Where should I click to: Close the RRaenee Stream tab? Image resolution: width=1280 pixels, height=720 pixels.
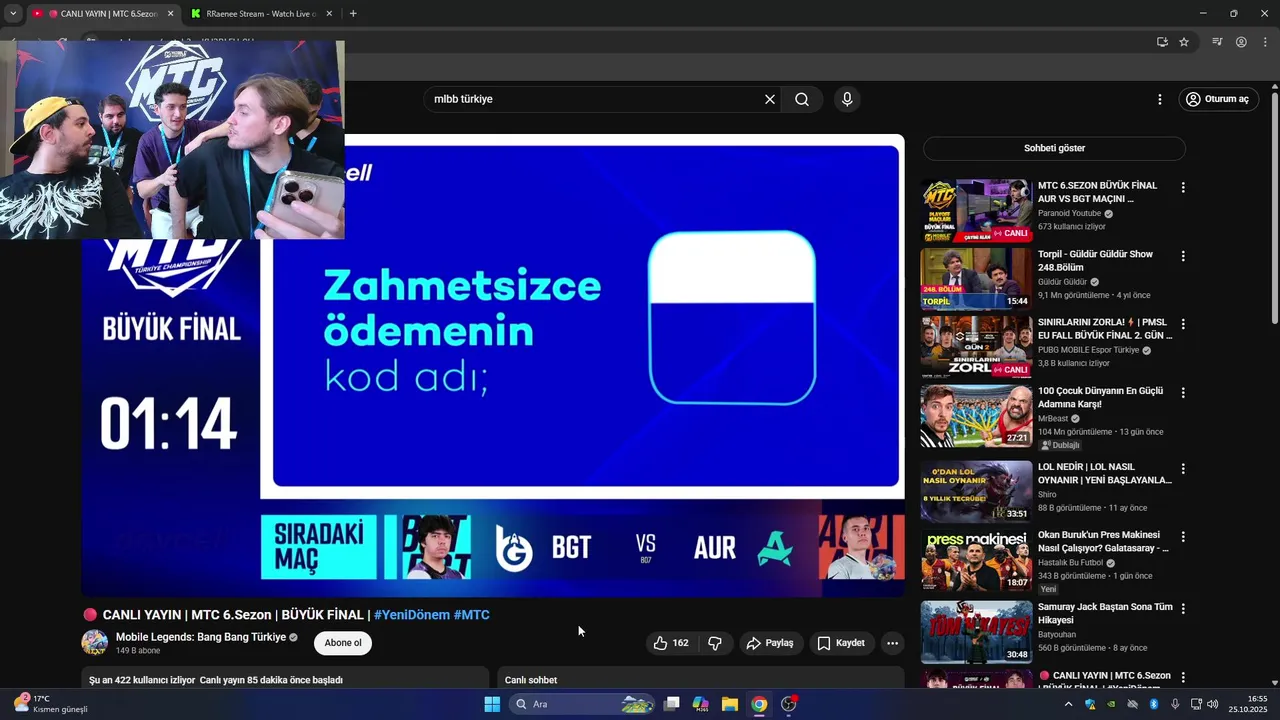(x=330, y=14)
